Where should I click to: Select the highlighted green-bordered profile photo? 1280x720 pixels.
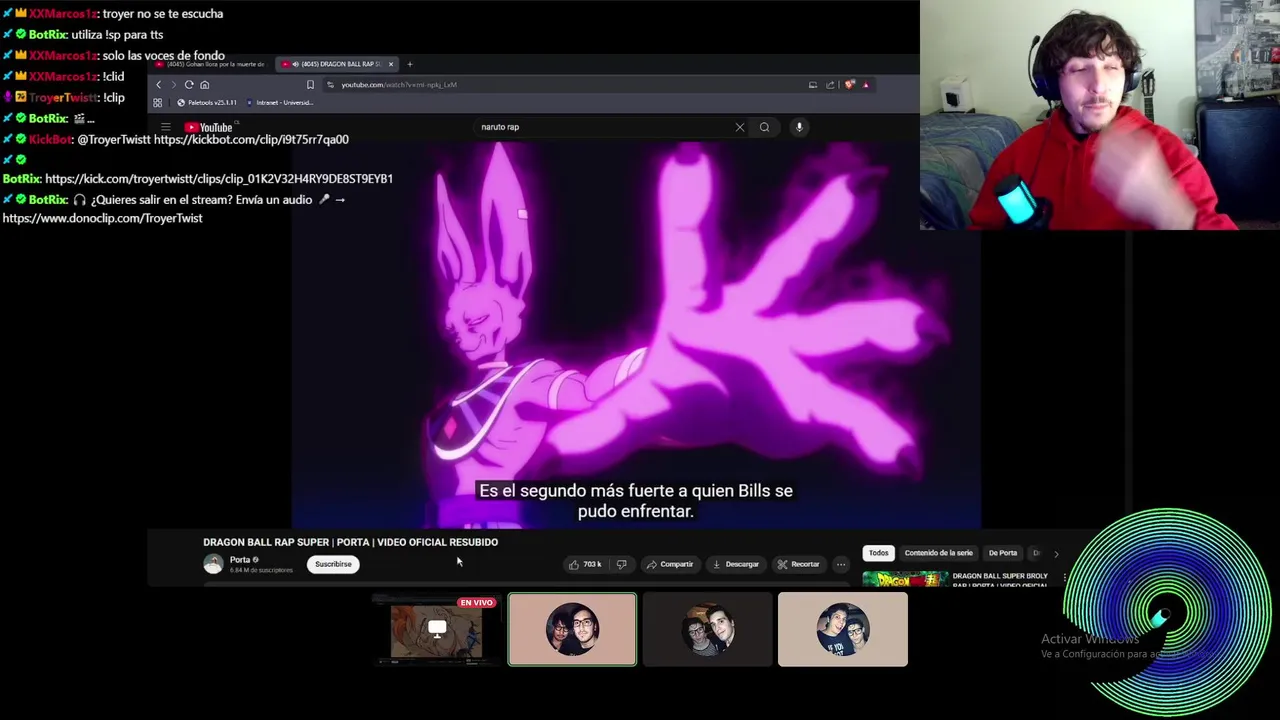coord(572,629)
